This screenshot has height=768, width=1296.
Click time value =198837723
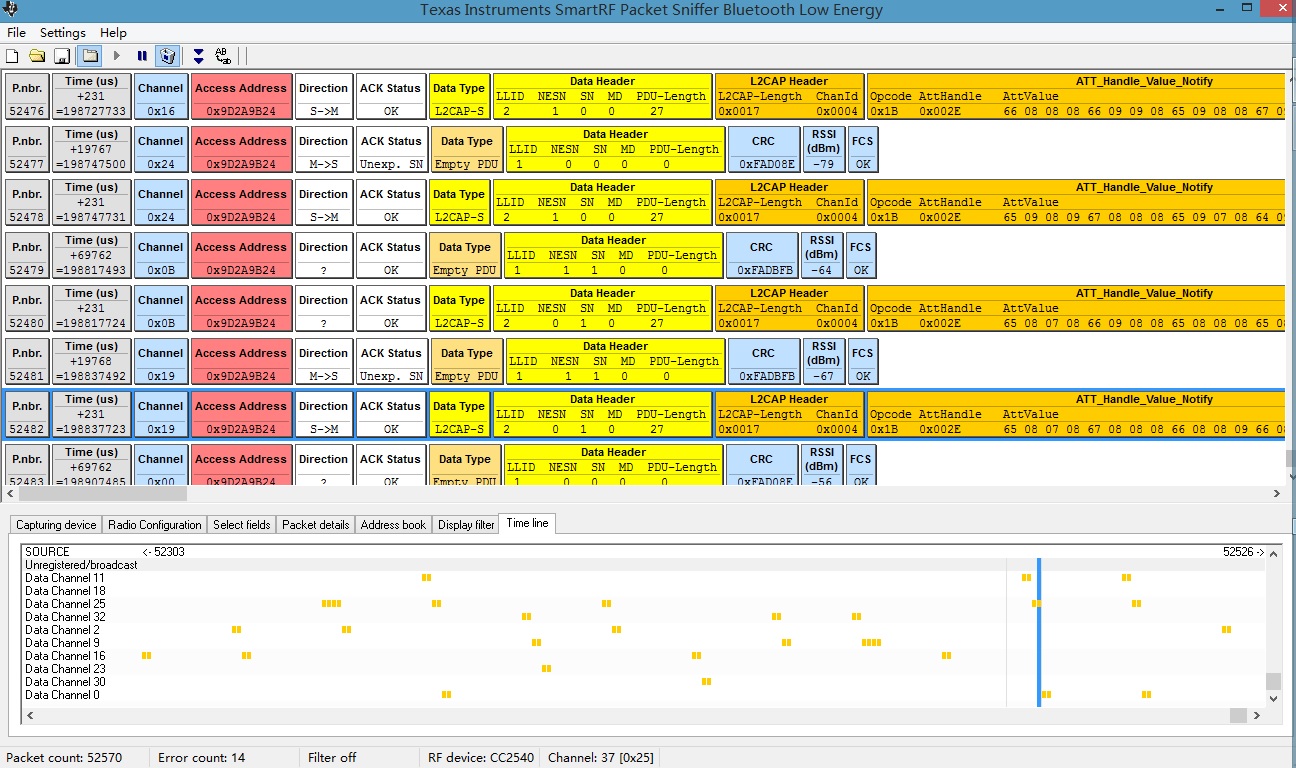91,429
